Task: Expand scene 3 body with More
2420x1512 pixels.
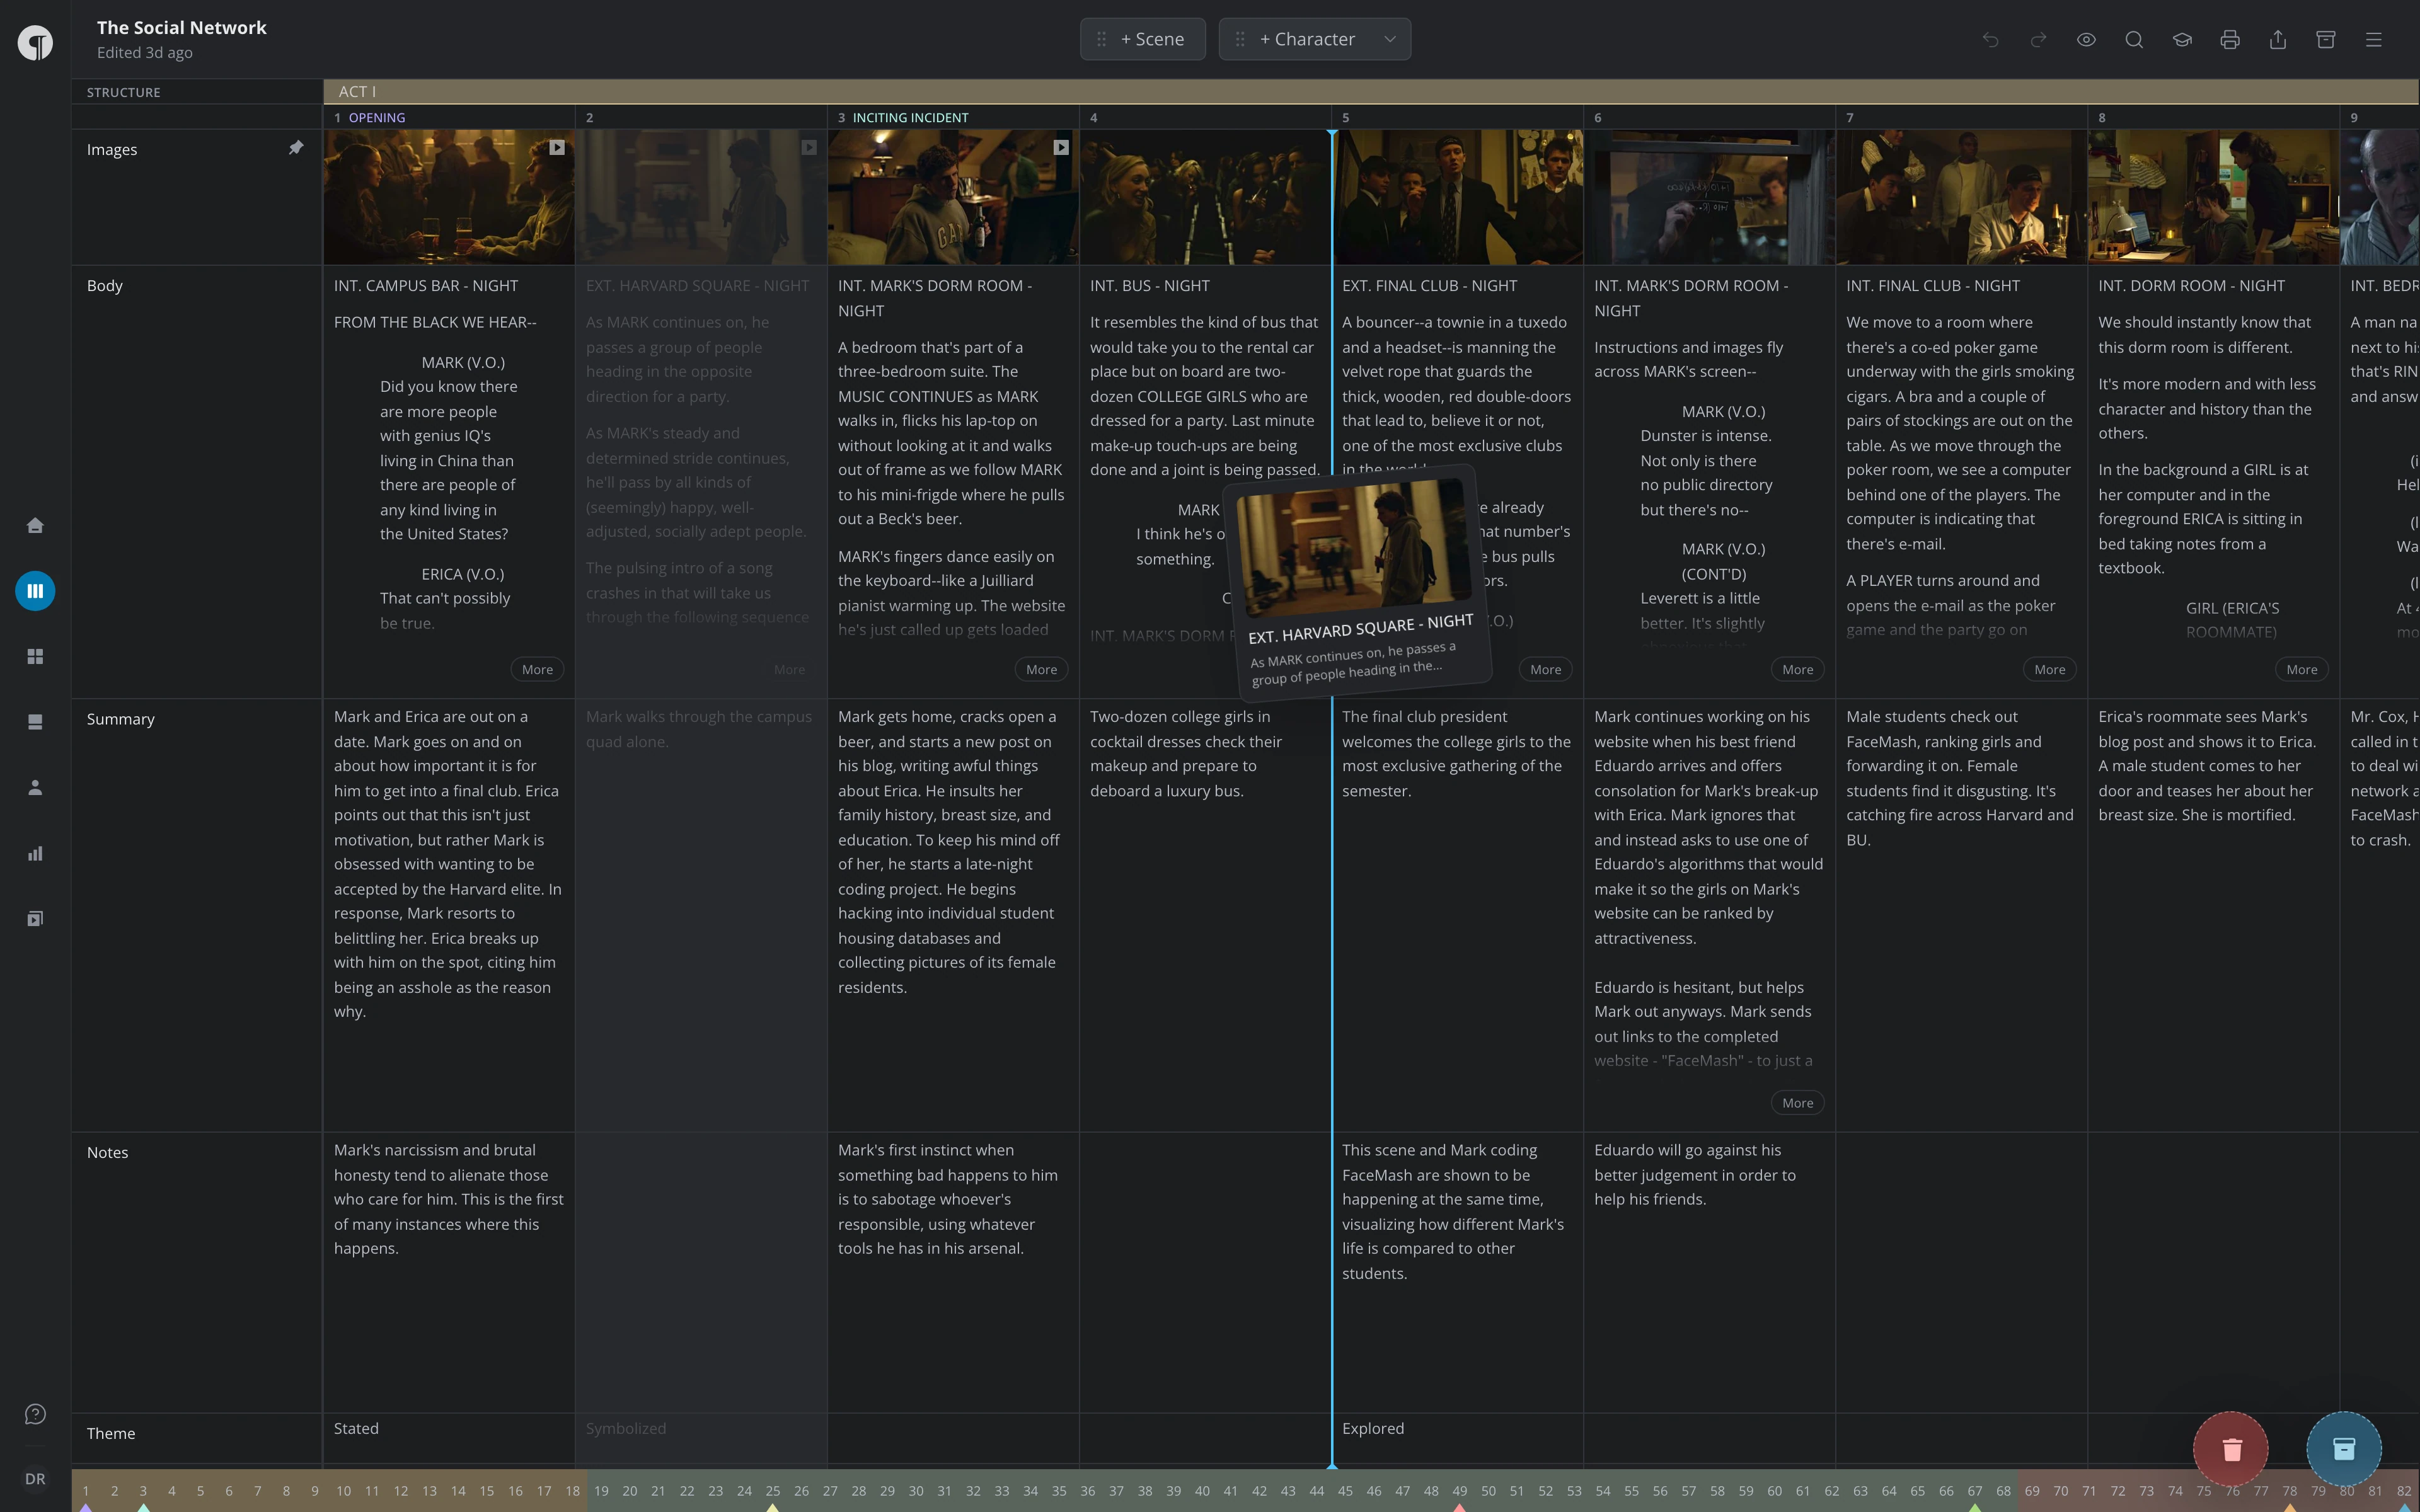Action: point(1041,669)
